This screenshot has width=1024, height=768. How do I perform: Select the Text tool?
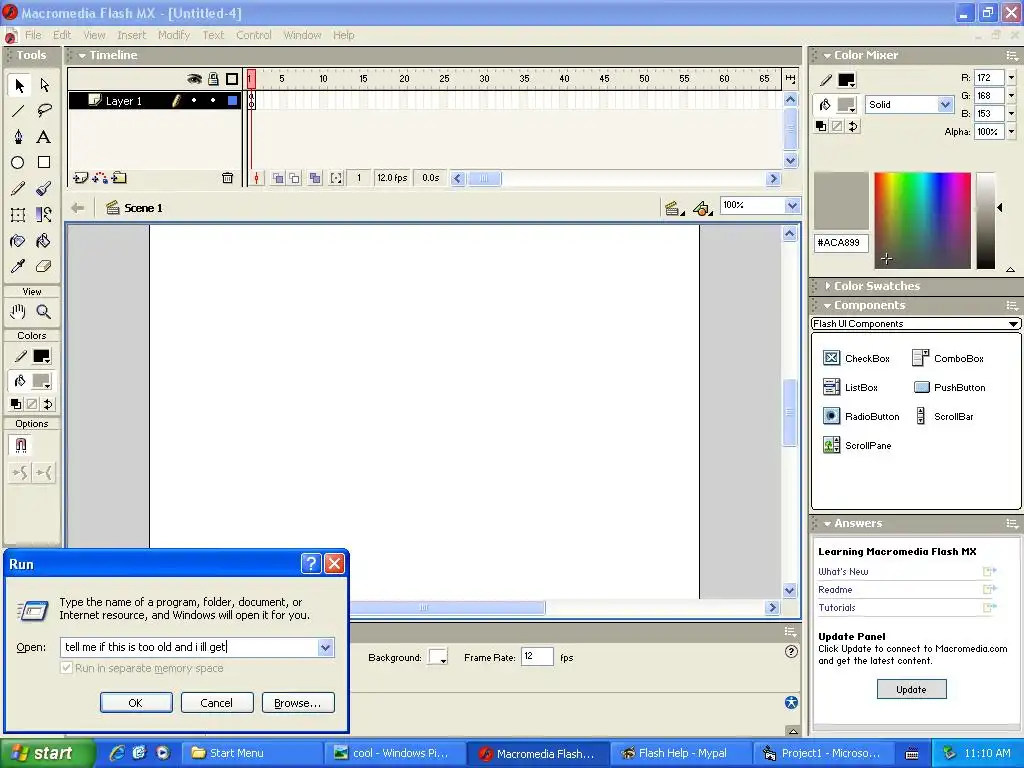click(x=44, y=136)
